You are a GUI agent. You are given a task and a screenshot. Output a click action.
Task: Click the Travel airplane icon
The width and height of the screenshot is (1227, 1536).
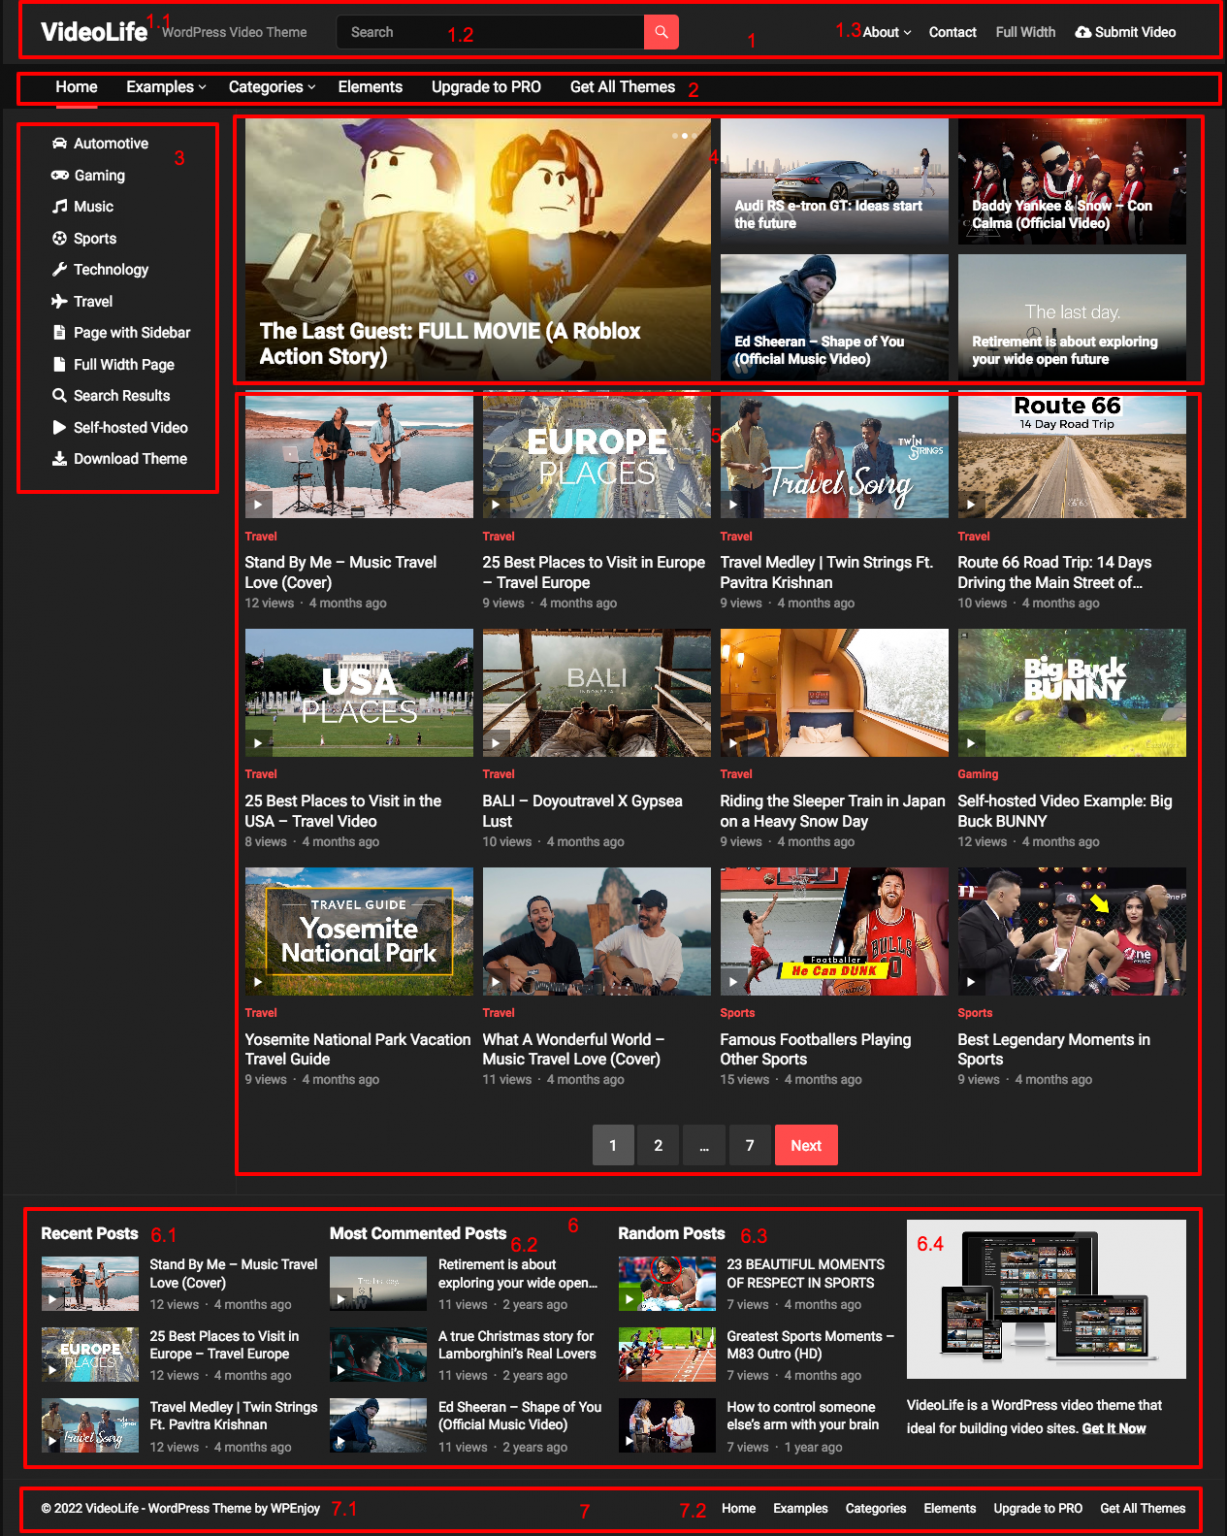point(60,301)
